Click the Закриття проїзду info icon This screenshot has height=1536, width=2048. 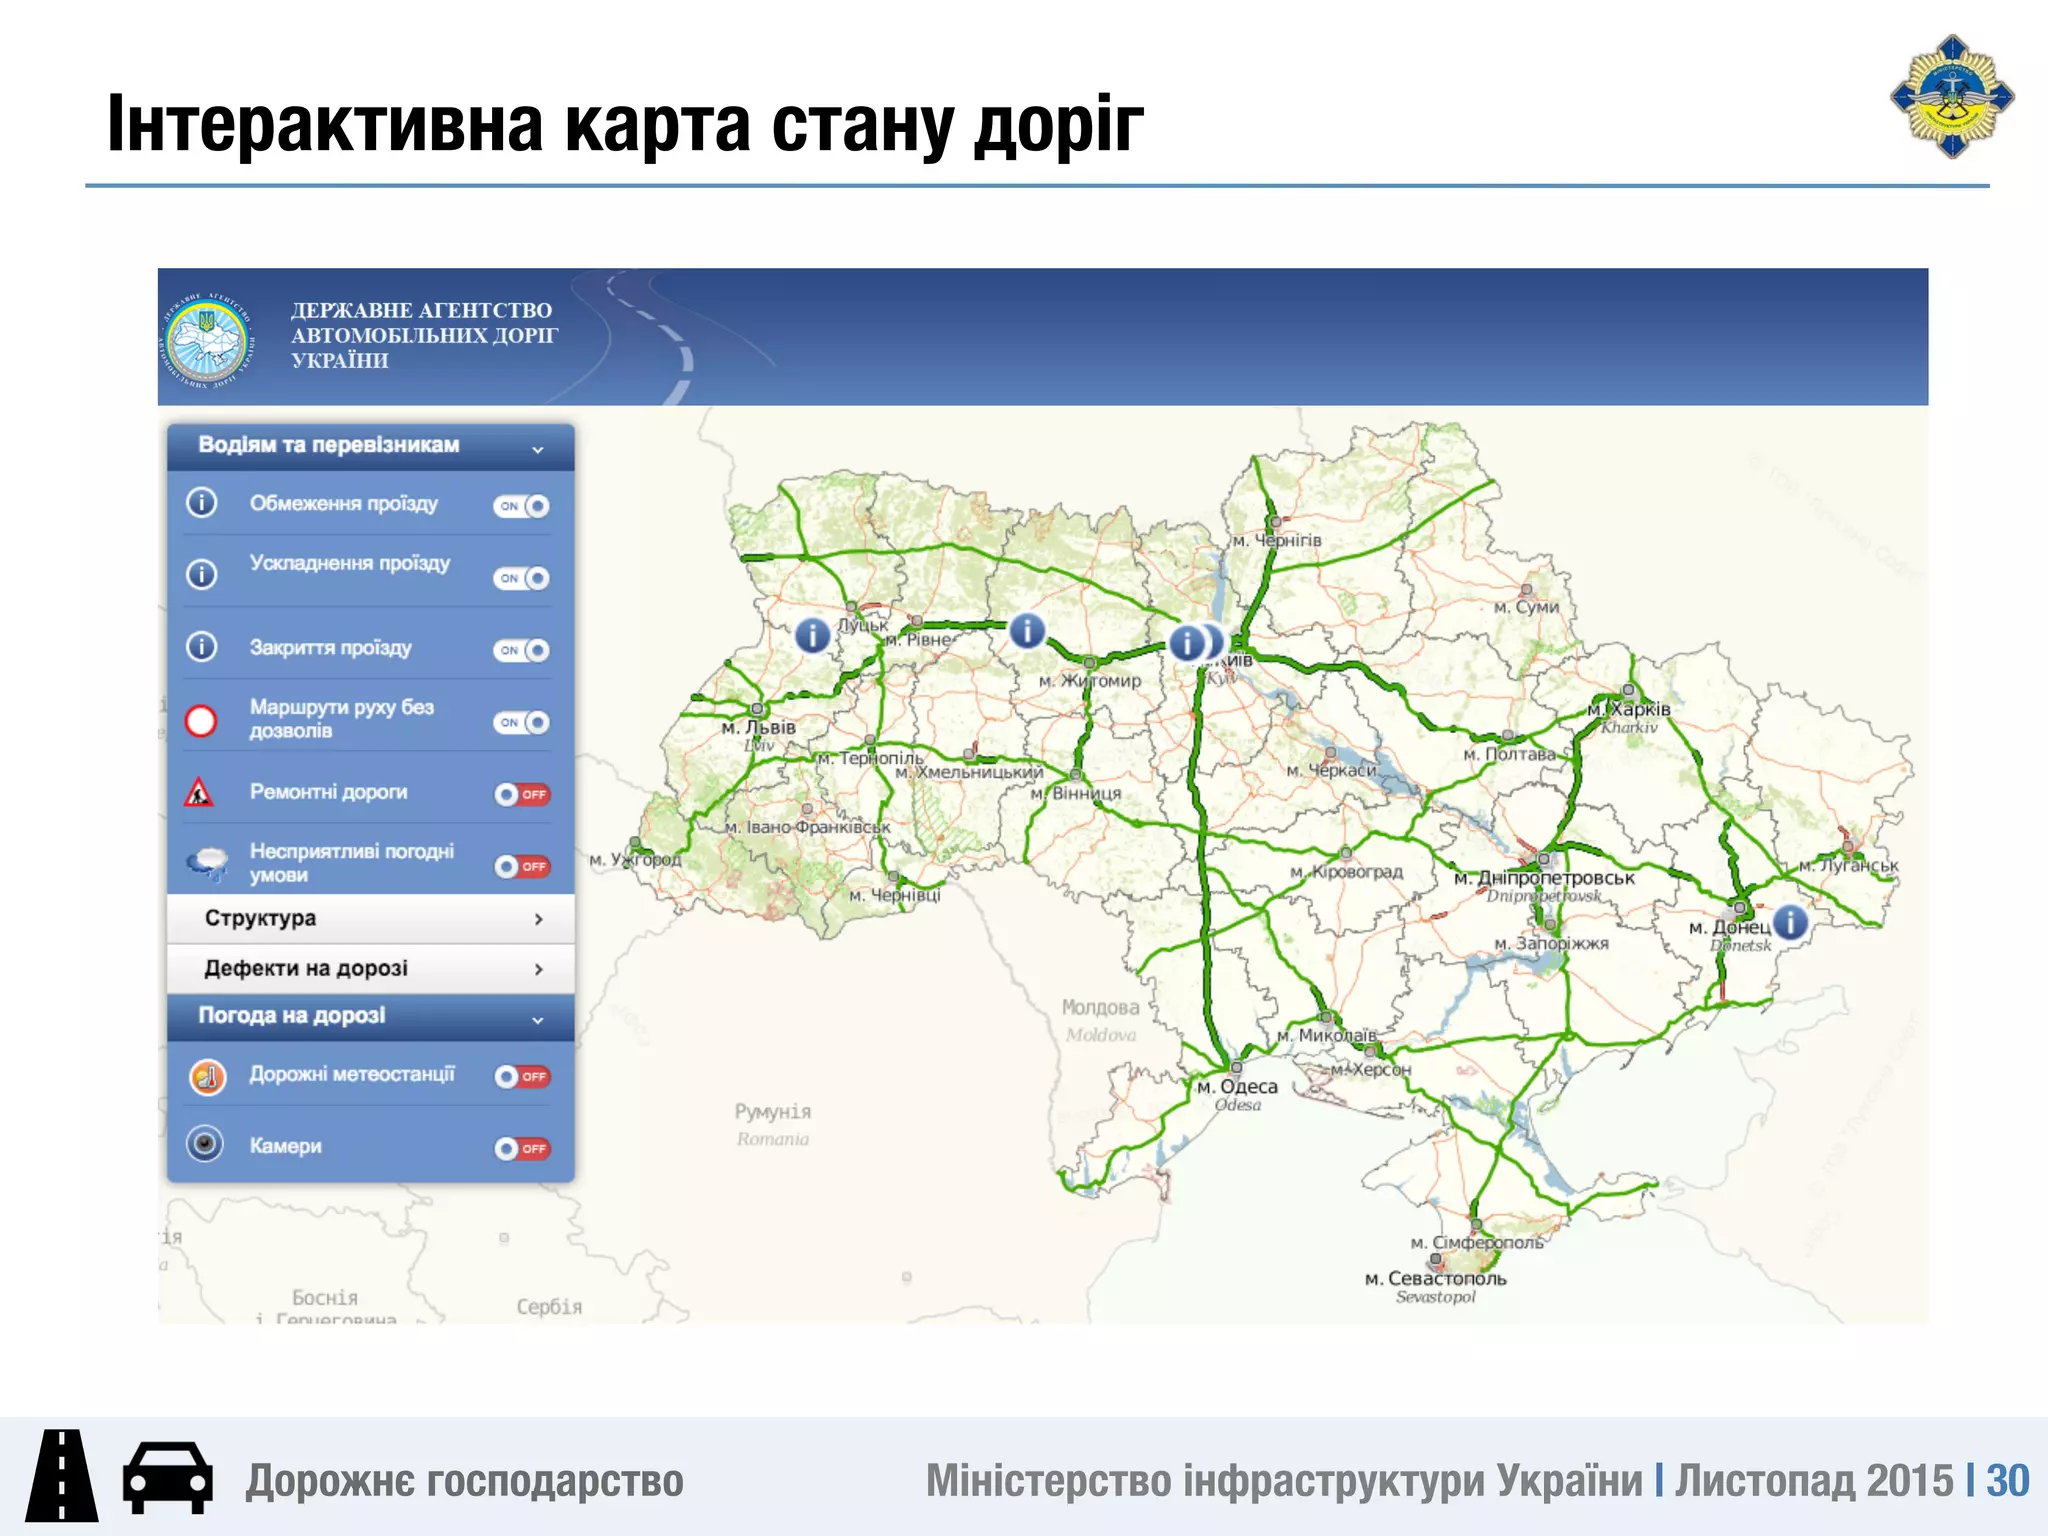[x=202, y=647]
